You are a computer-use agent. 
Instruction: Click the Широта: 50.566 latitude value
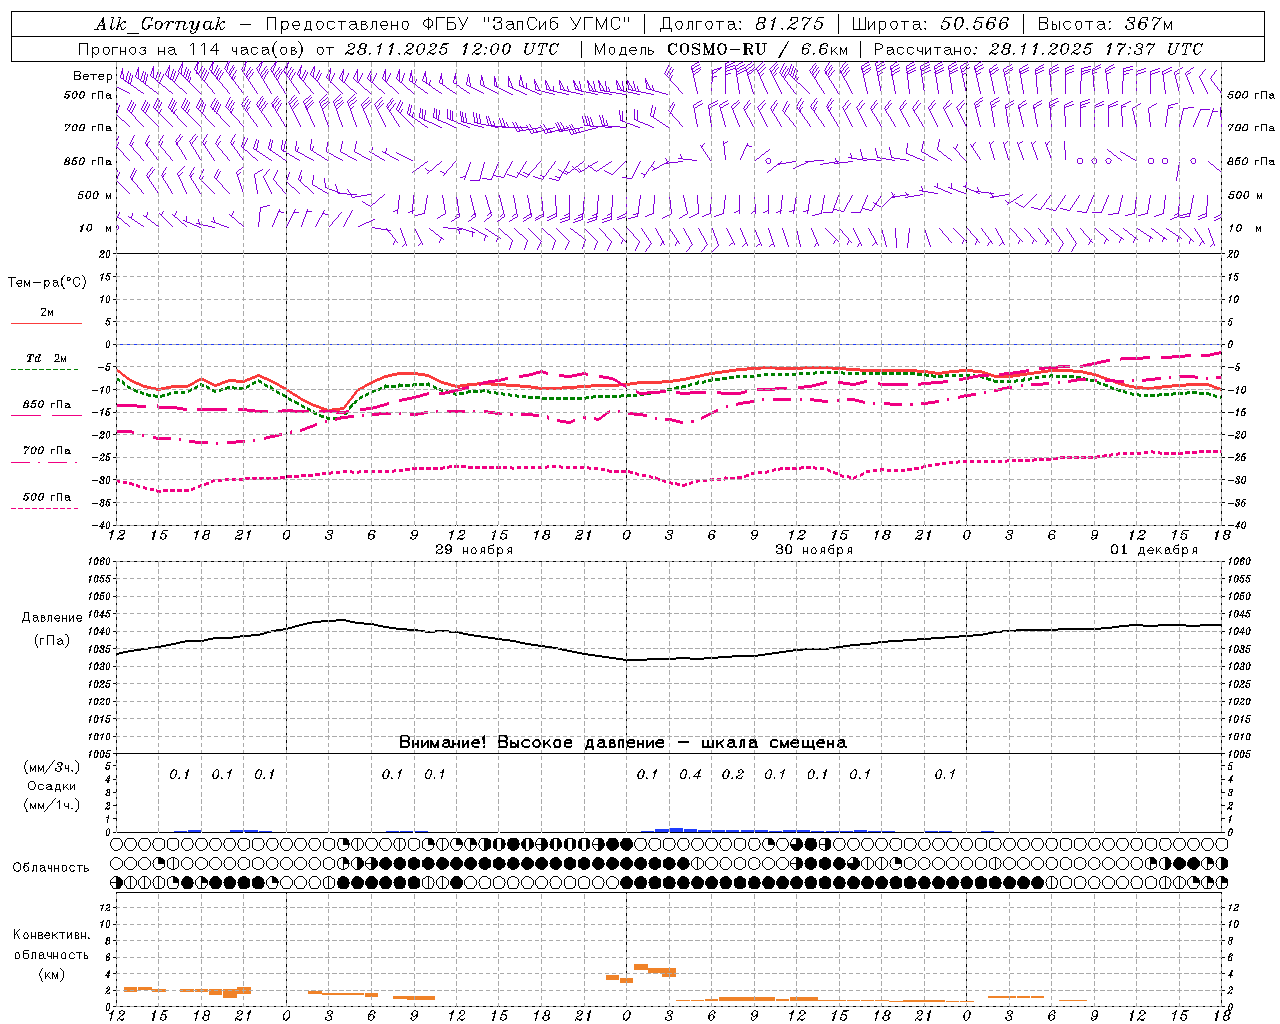[x=931, y=24]
